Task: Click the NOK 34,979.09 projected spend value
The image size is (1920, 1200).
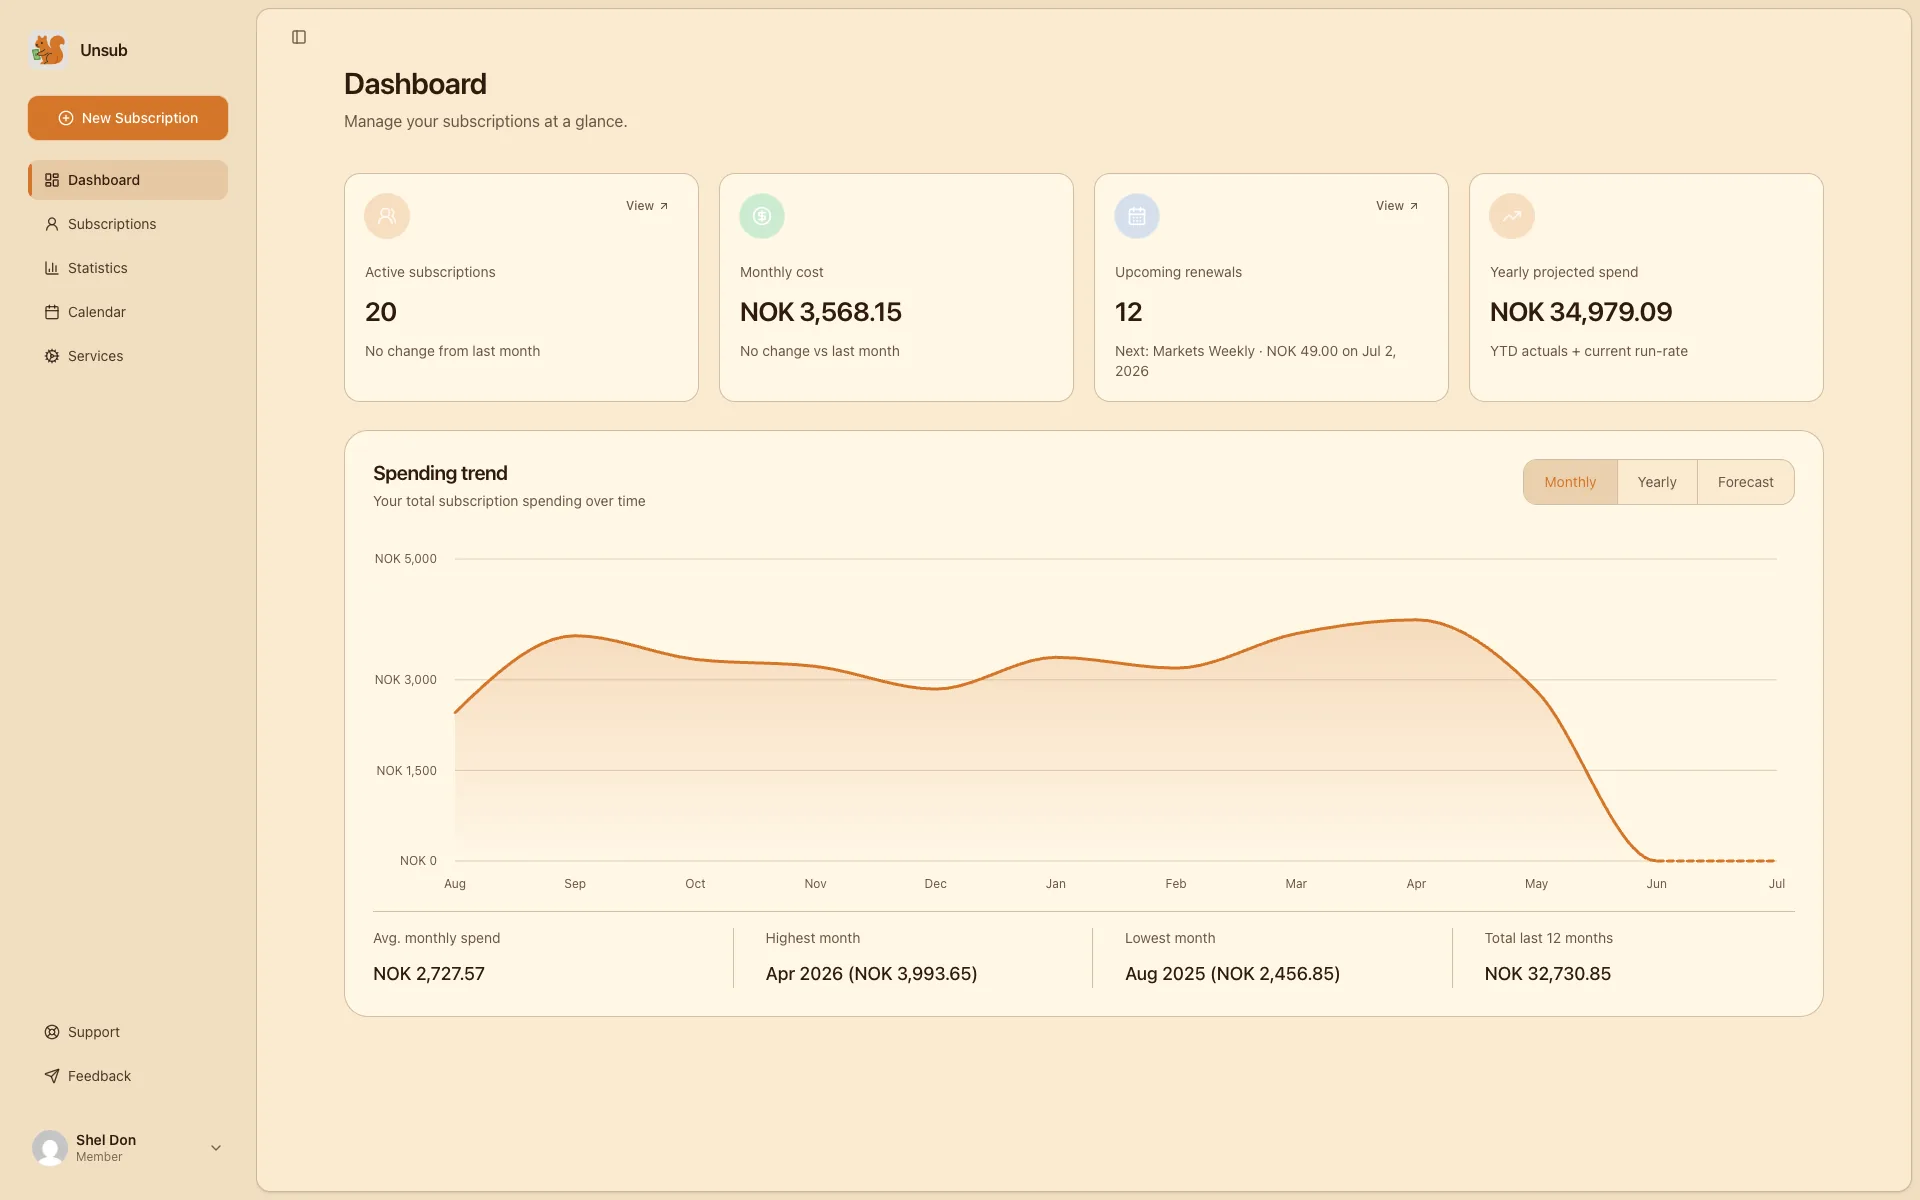Action: (1581, 312)
